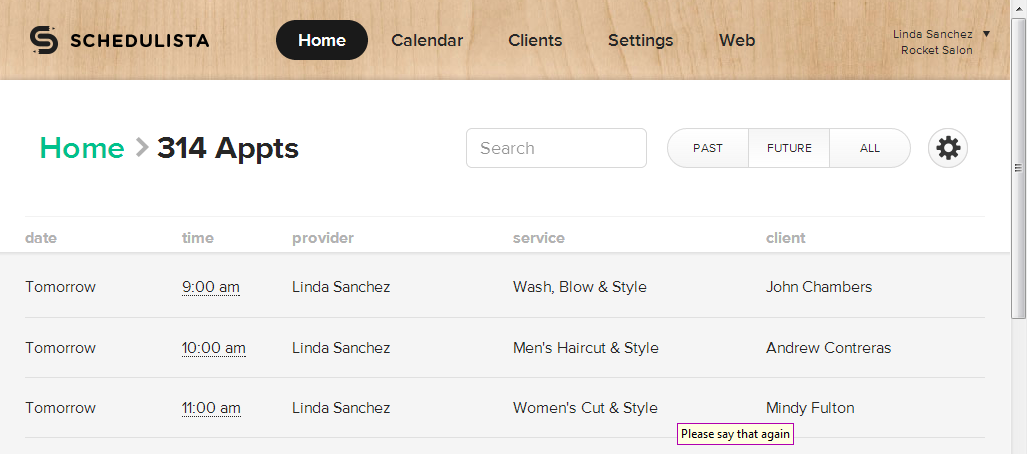Click the Men's Haircut & Style service

(586, 348)
